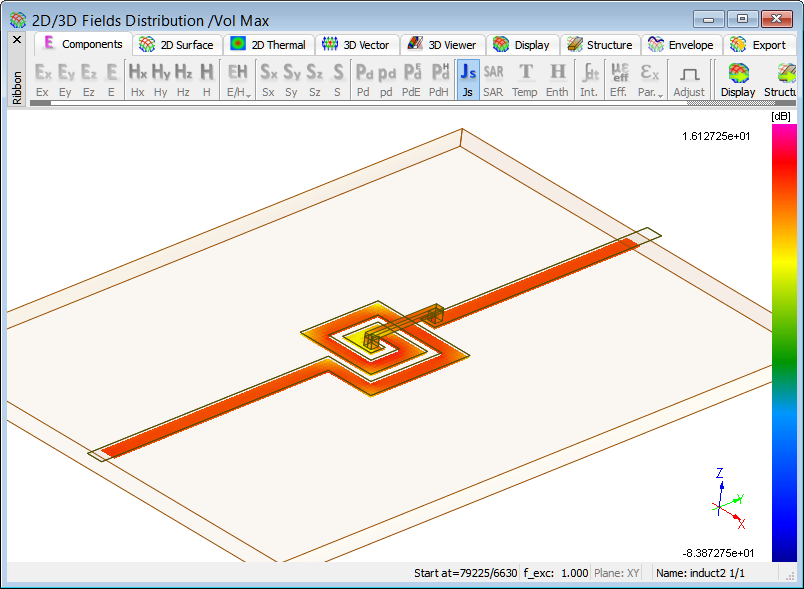Choose the Hz magnetic field component
This screenshot has width=804, height=589.
point(183,80)
